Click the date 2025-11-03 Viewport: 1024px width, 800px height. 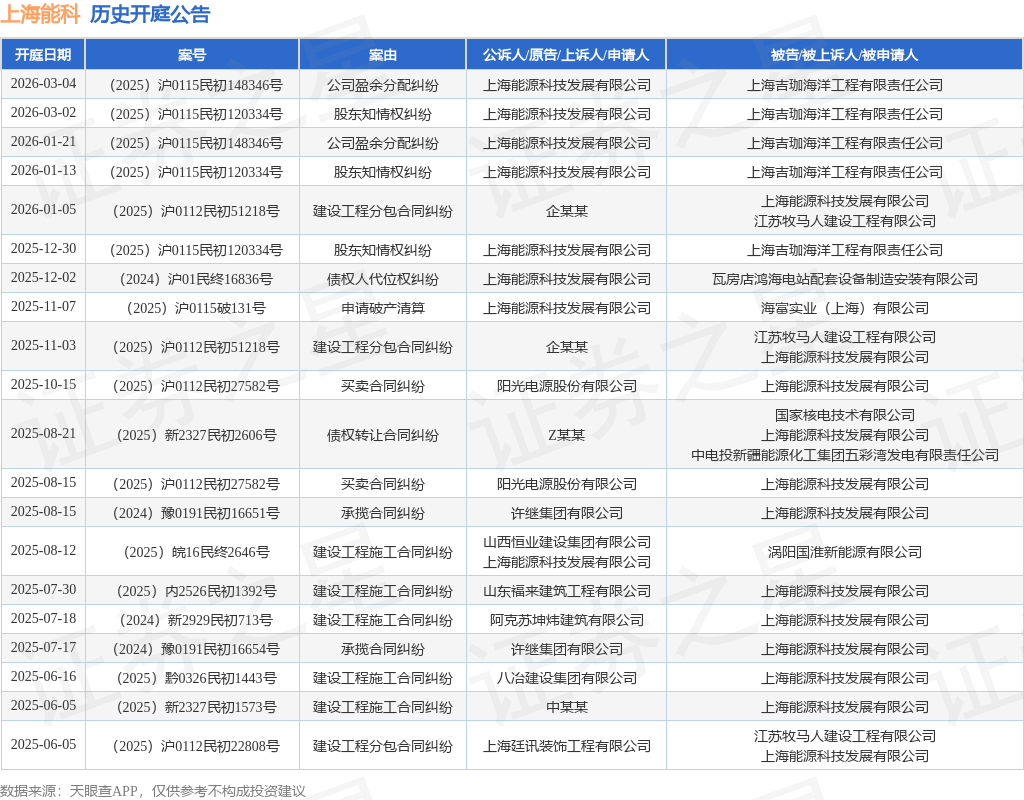43,345
